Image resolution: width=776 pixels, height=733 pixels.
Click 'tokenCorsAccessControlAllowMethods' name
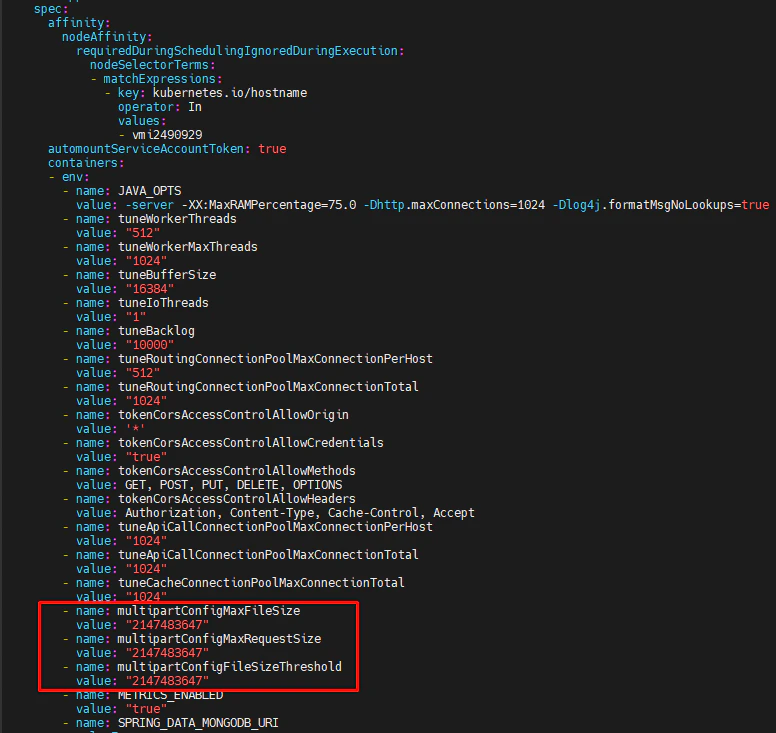point(237,471)
